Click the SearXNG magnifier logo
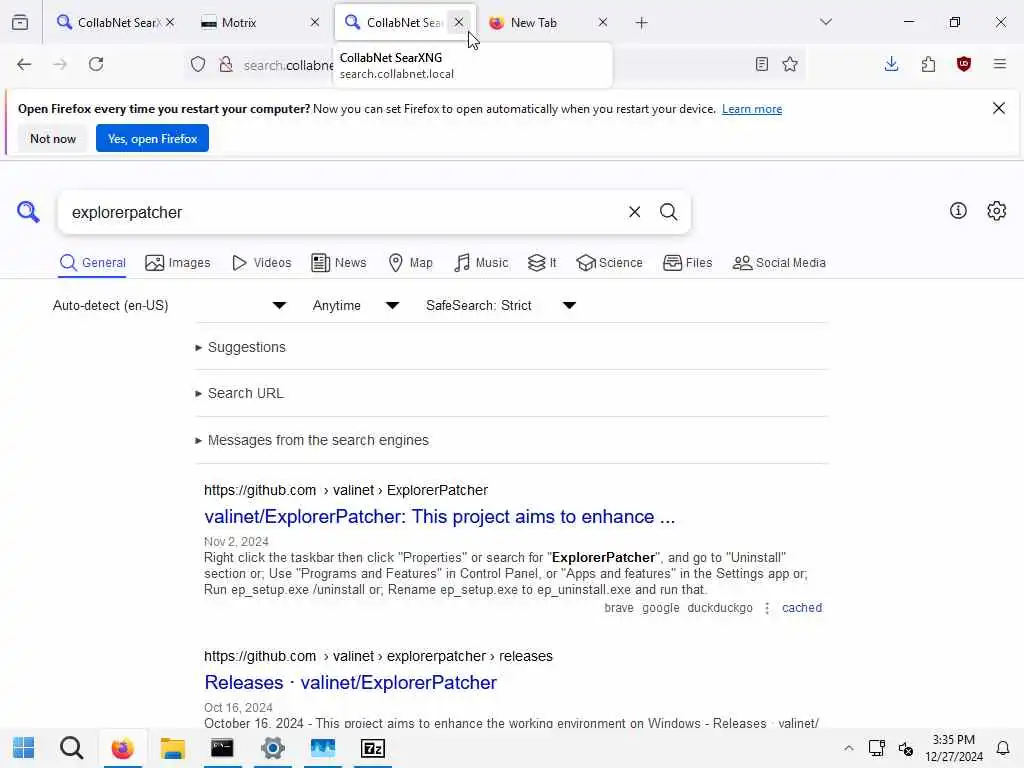 click(28, 212)
